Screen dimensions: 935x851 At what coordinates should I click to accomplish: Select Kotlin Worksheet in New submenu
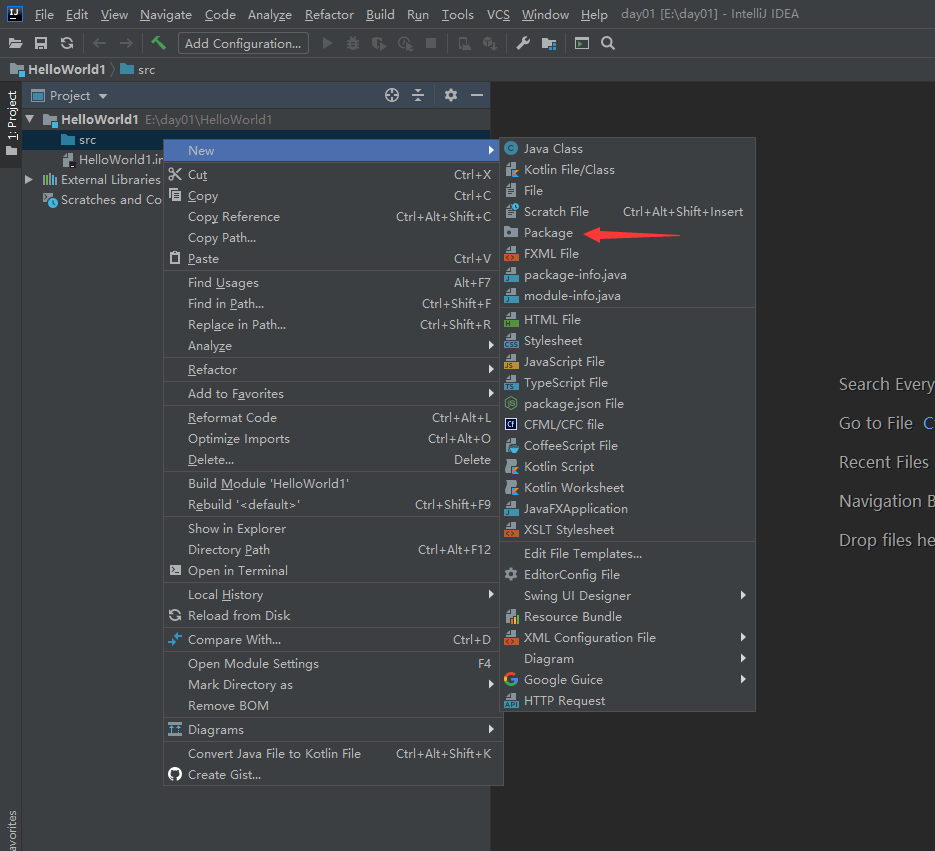click(627, 488)
